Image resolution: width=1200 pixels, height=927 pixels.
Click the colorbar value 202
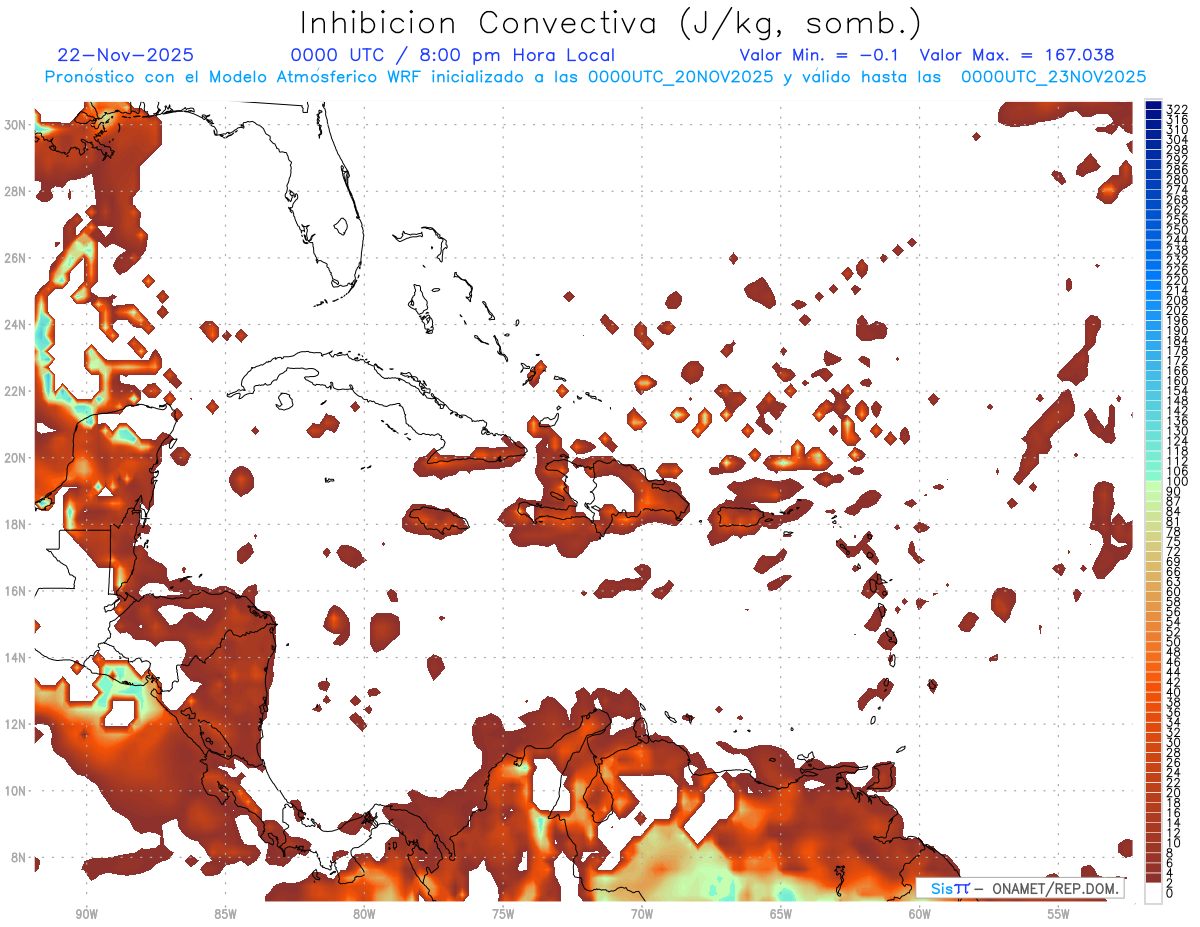click(x=1177, y=311)
